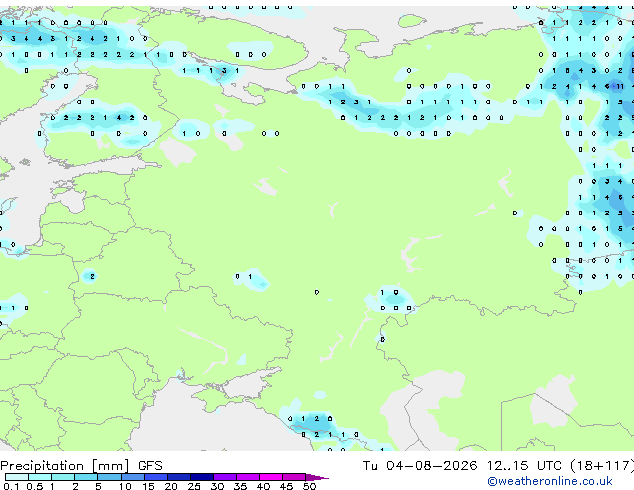Click the 35–40 mm legend color swatch
Image resolution: width=634 pixels, height=490 pixels.
(x=248, y=477)
